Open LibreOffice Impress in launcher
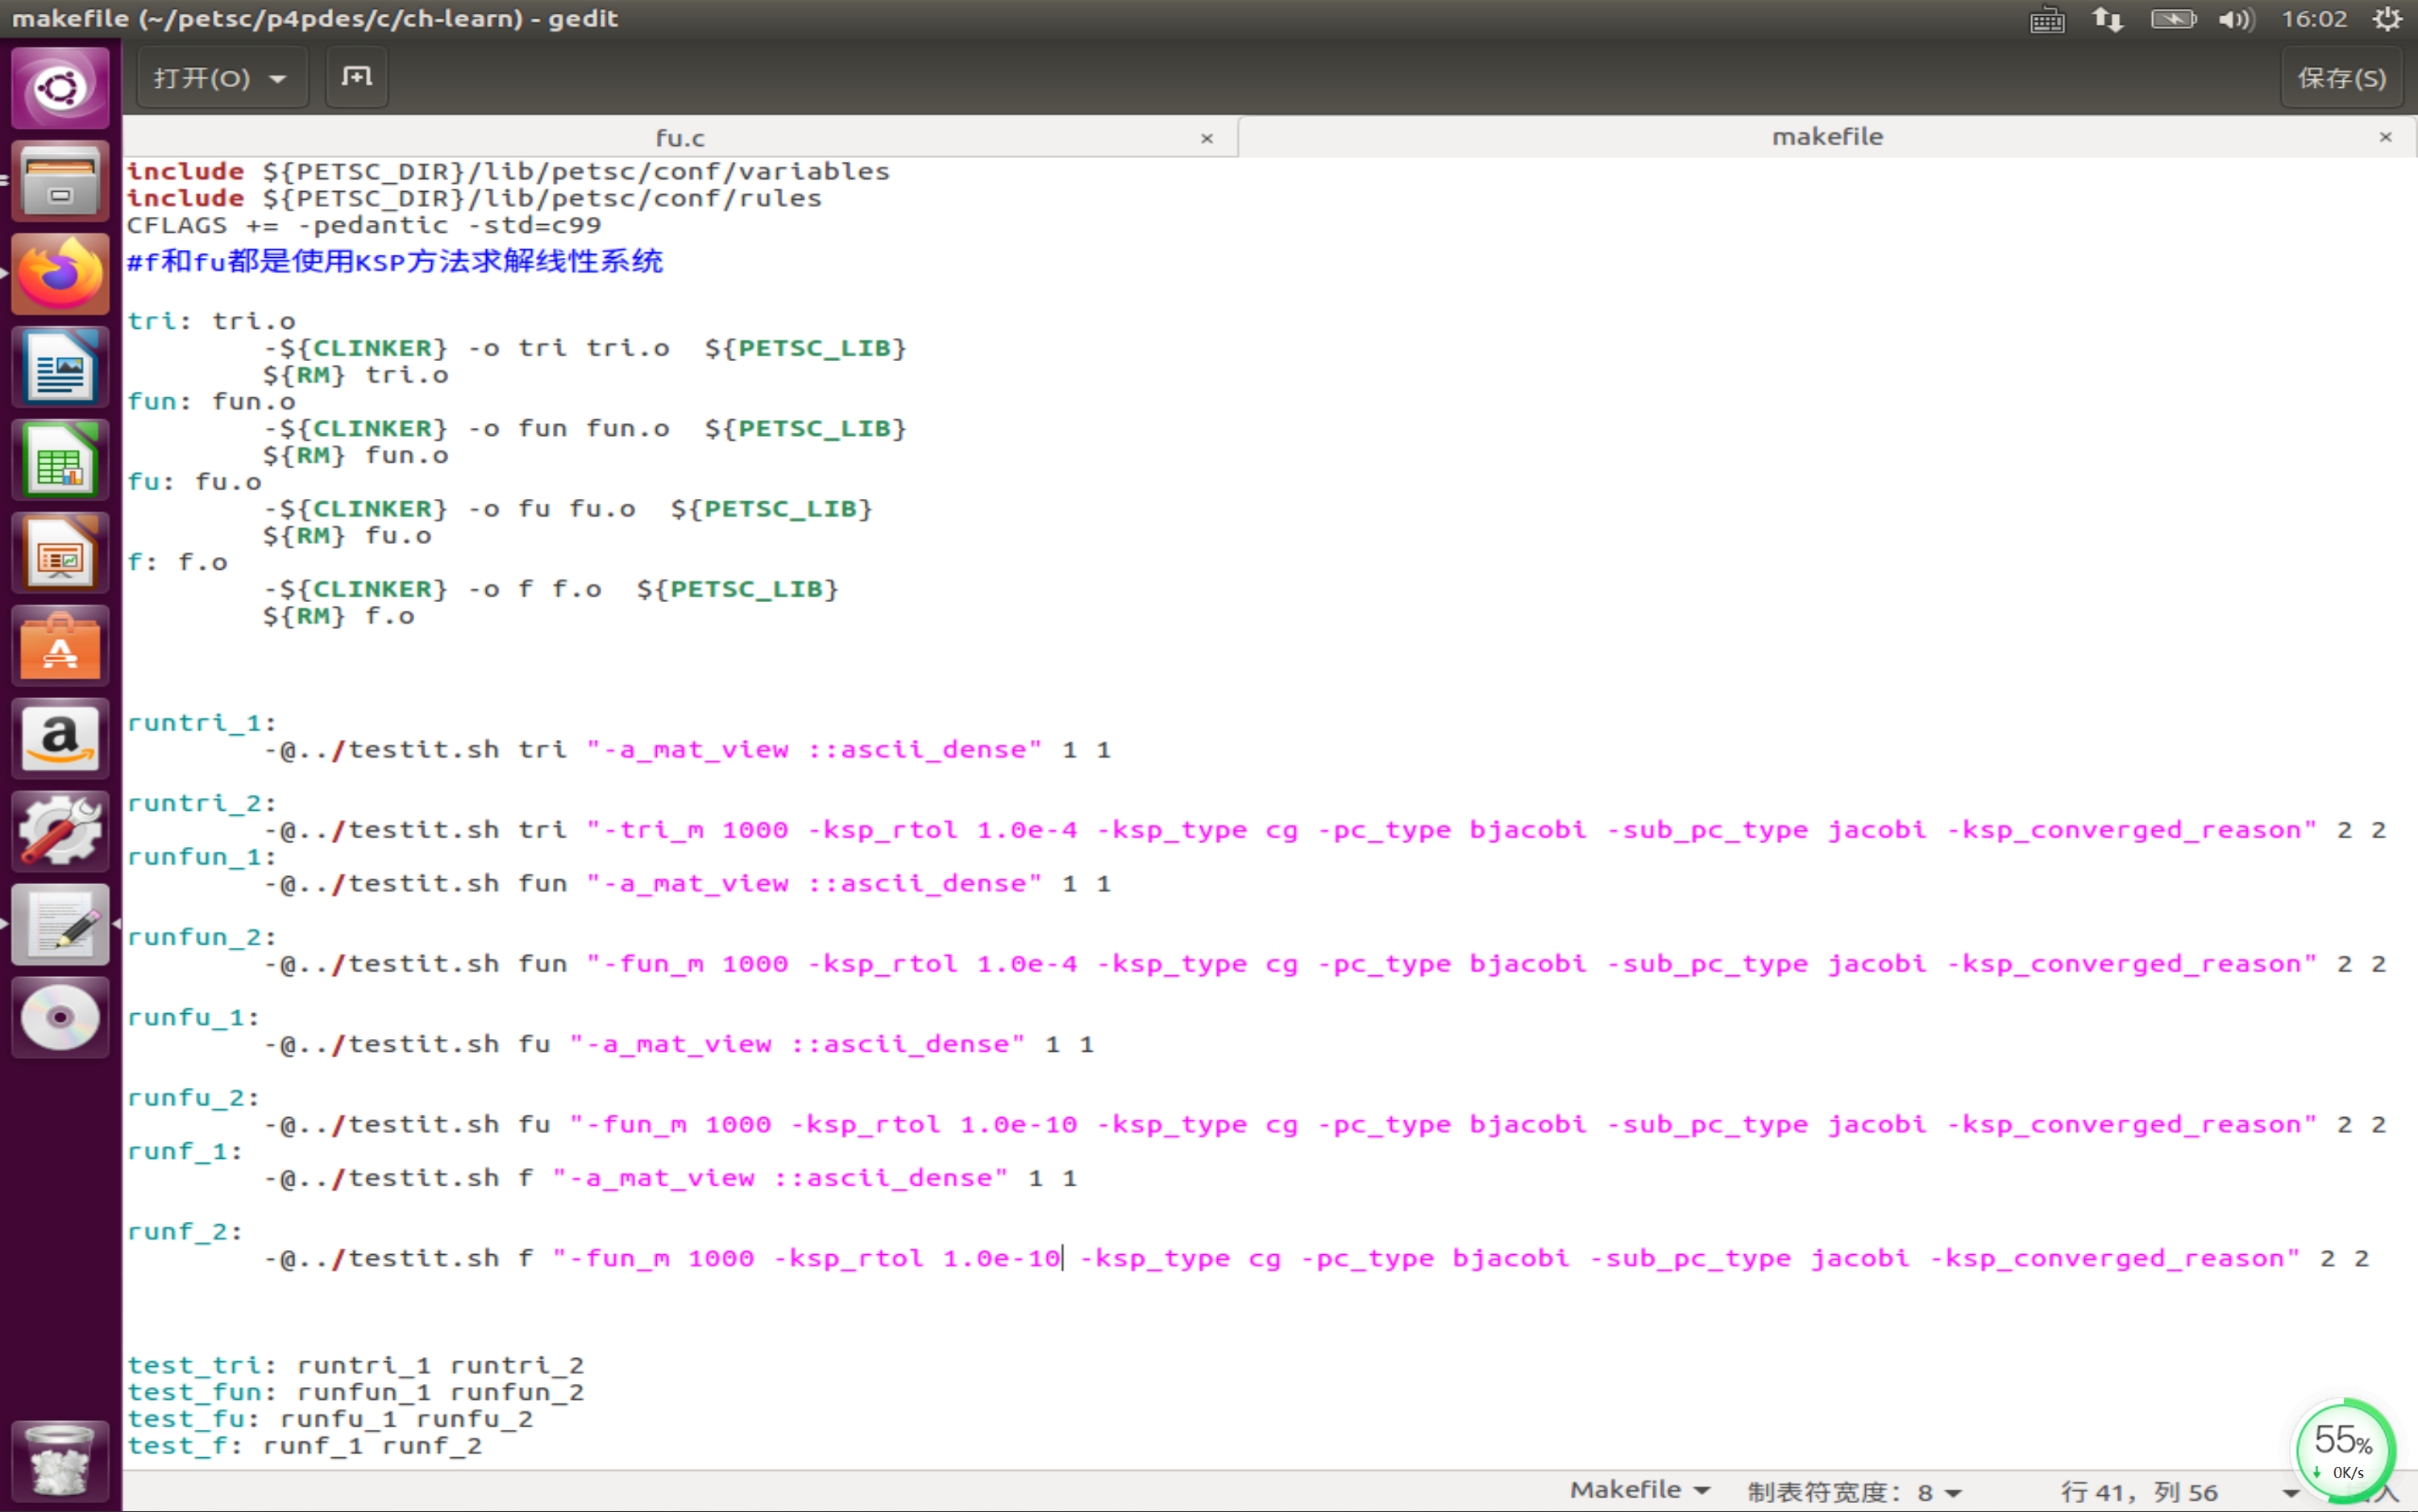This screenshot has height=1512, width=2418. point(60,553)
